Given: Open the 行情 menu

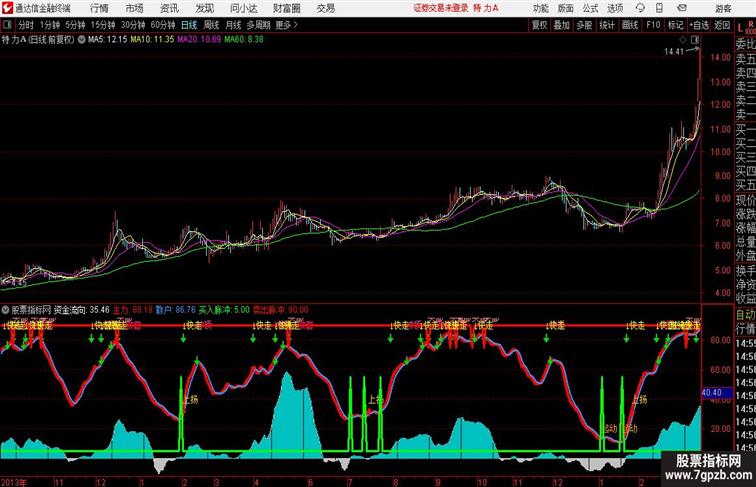Looking at the screenshot, I should [99, 8].
